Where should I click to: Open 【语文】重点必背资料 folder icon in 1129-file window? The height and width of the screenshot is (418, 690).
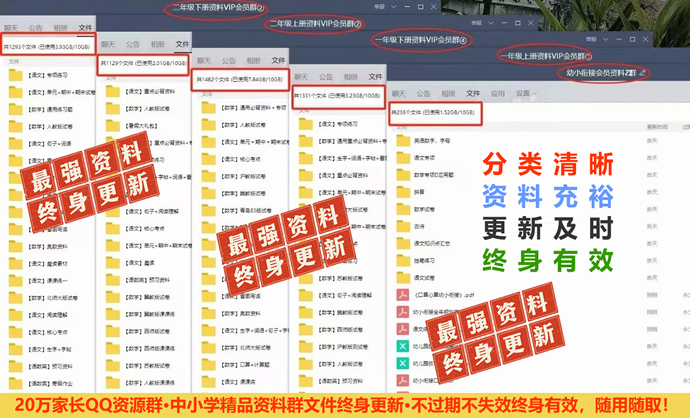point(113,92)
